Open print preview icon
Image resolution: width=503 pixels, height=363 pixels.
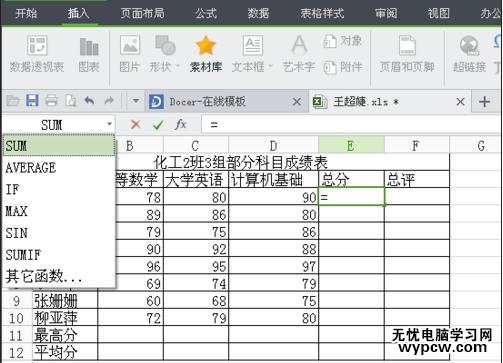tap(71, 100)
